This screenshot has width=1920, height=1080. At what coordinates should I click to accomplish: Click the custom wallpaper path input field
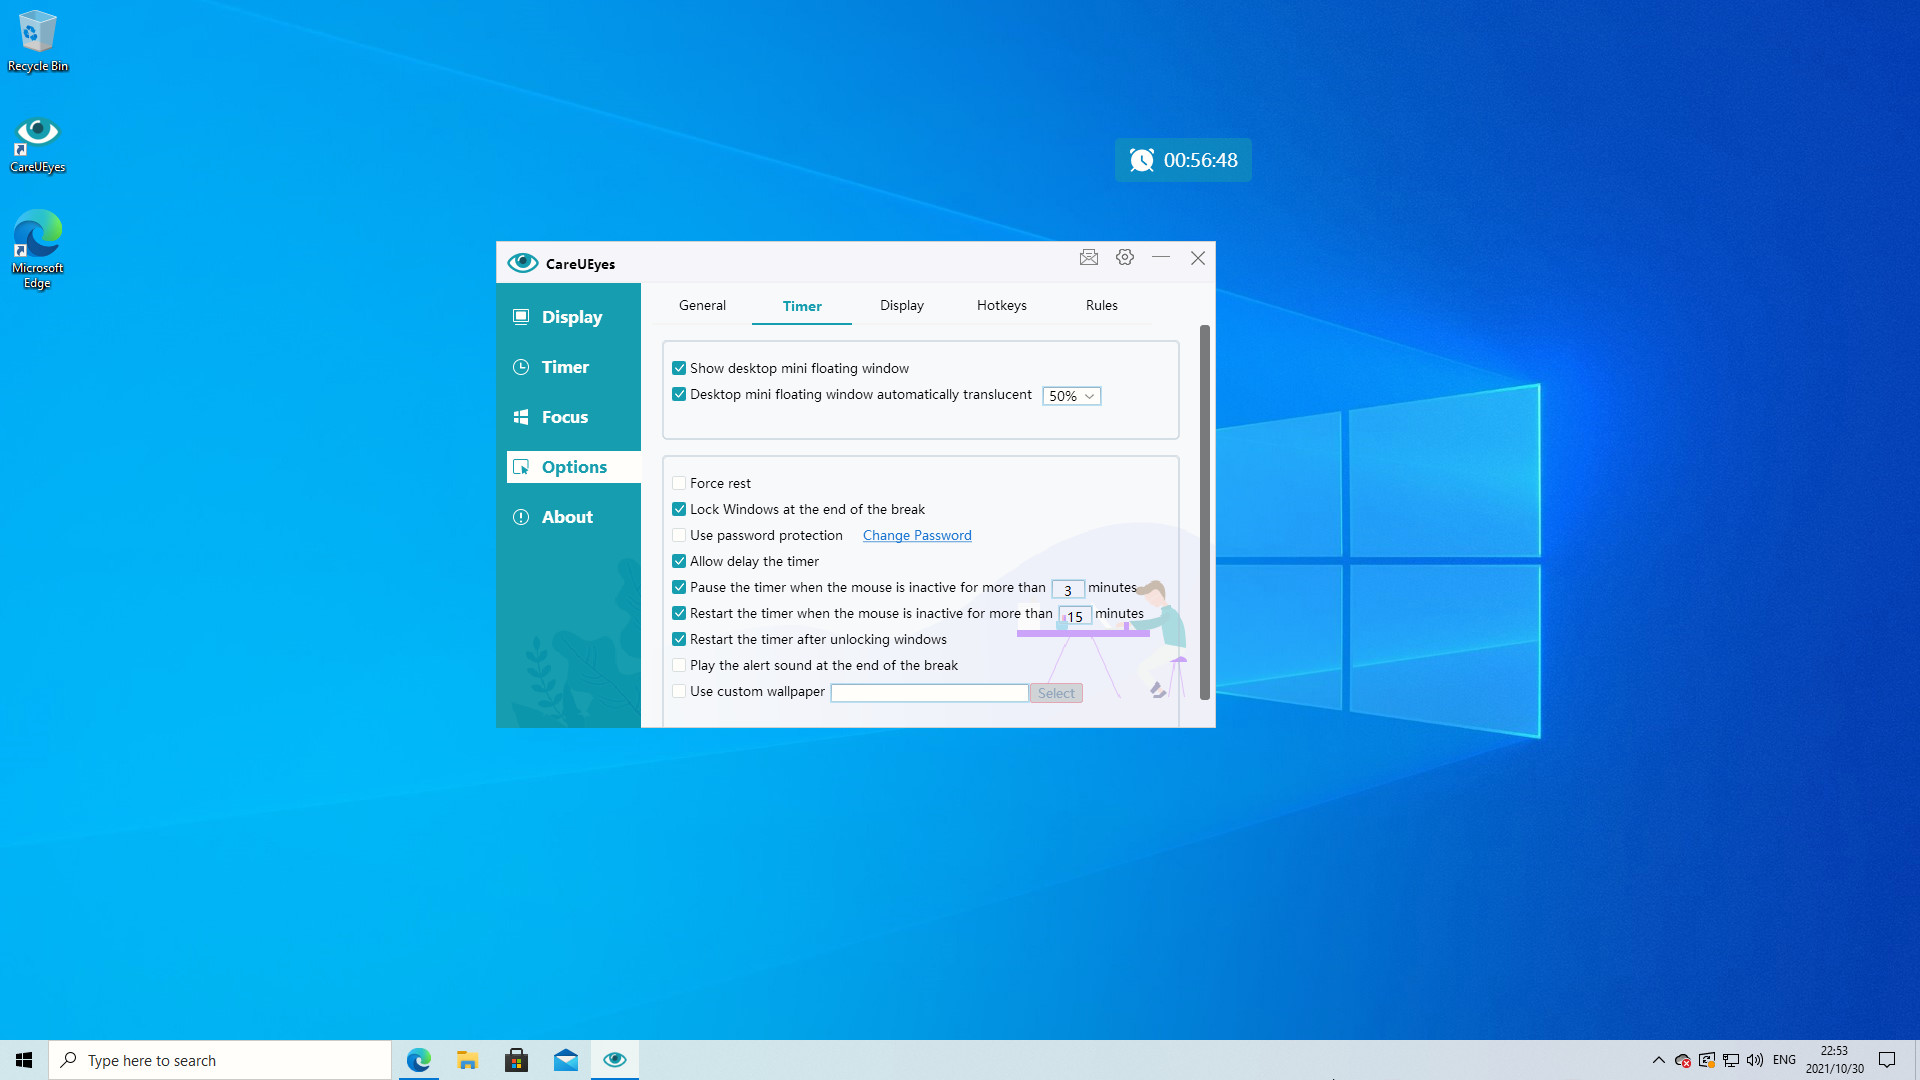pyautogui.click(x=928, y=692)
